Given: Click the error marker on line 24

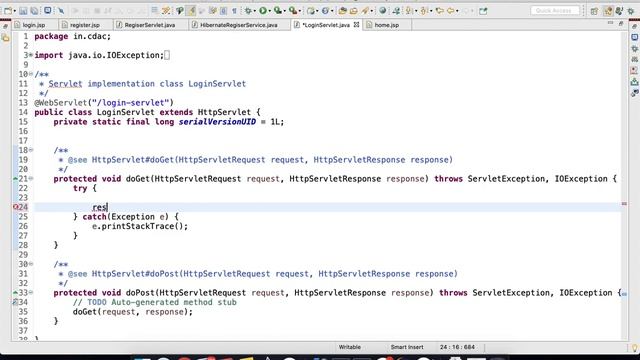Looking at the screenshot, I should click(x=15, y=207).
